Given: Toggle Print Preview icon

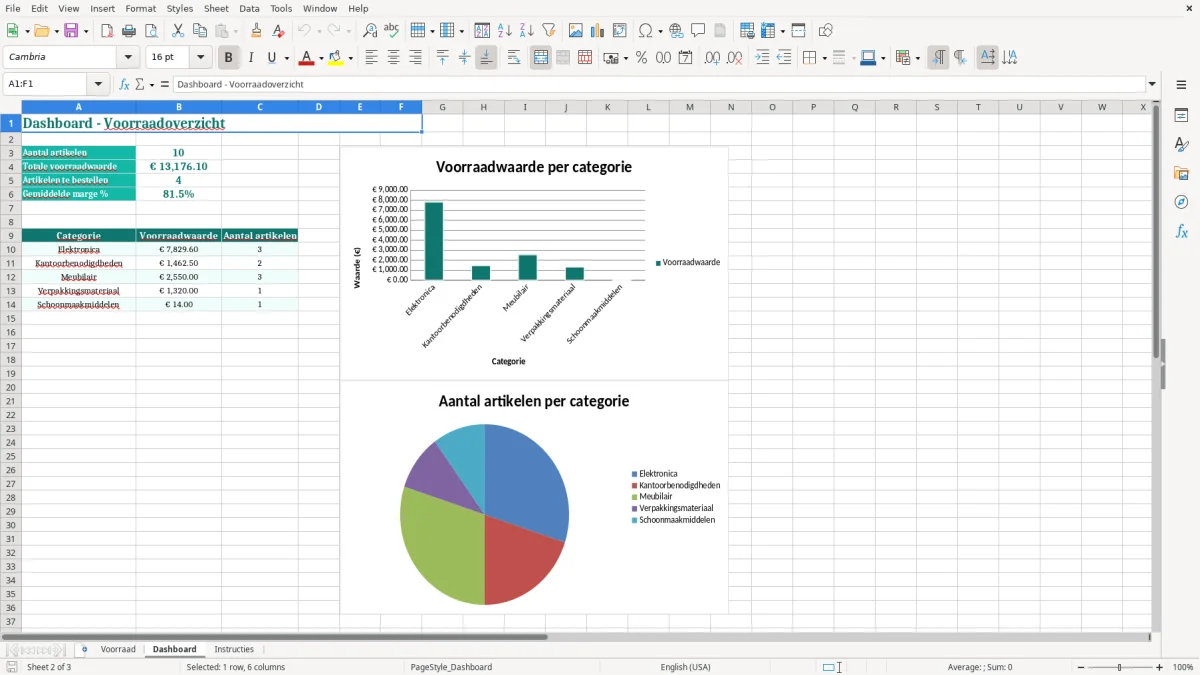Looking at the screenshot, I should coord(151,31).
